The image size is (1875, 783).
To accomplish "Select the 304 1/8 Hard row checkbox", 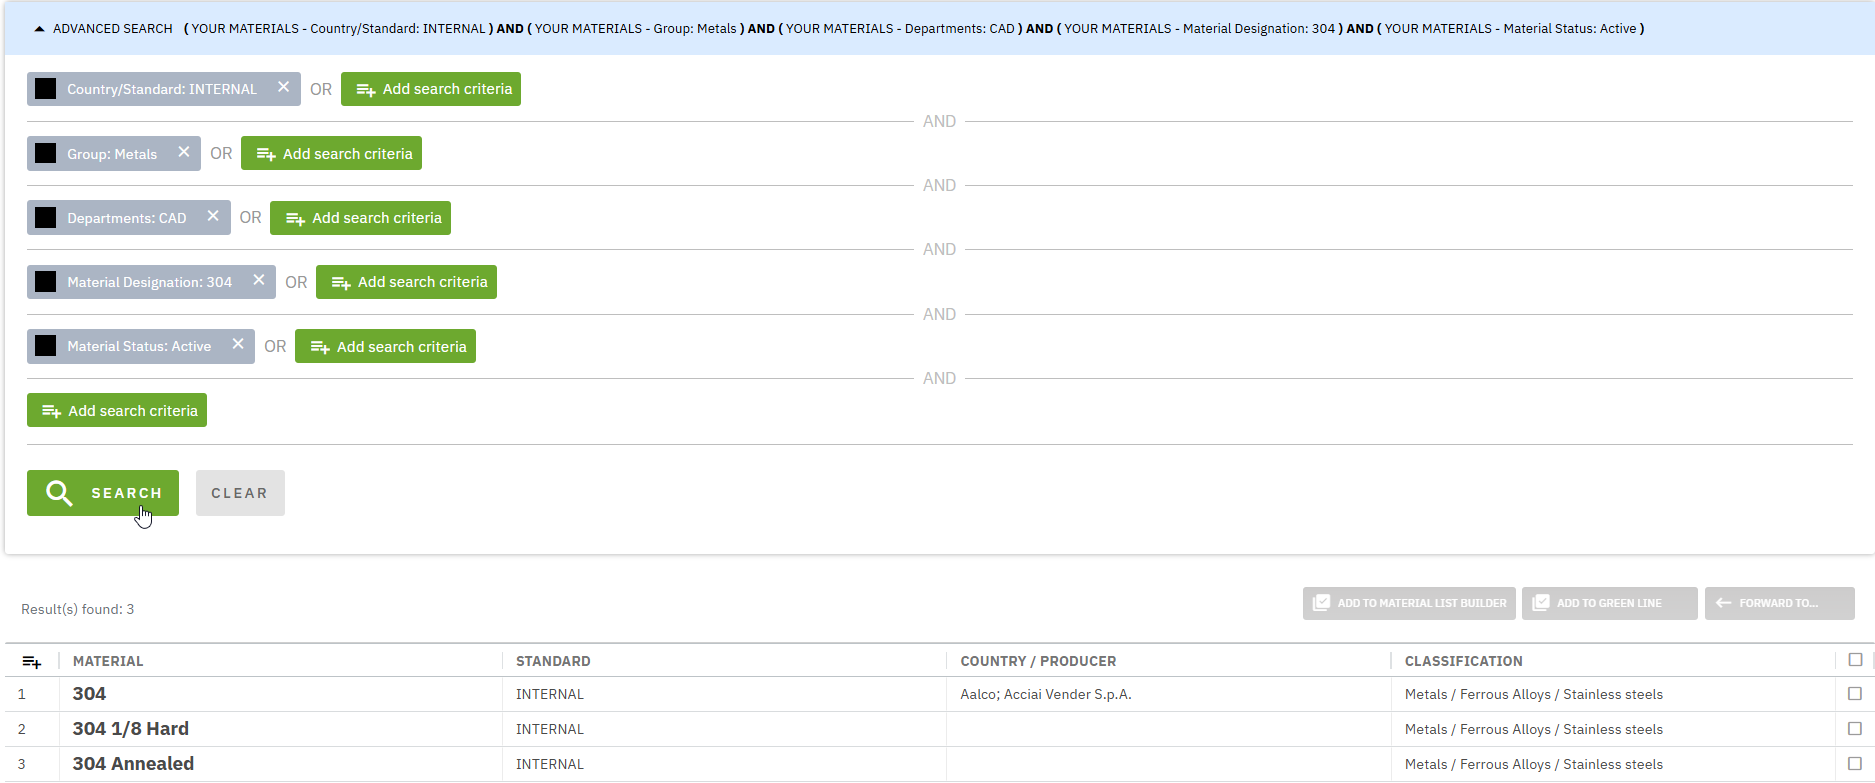I will tap(1855, 729).
